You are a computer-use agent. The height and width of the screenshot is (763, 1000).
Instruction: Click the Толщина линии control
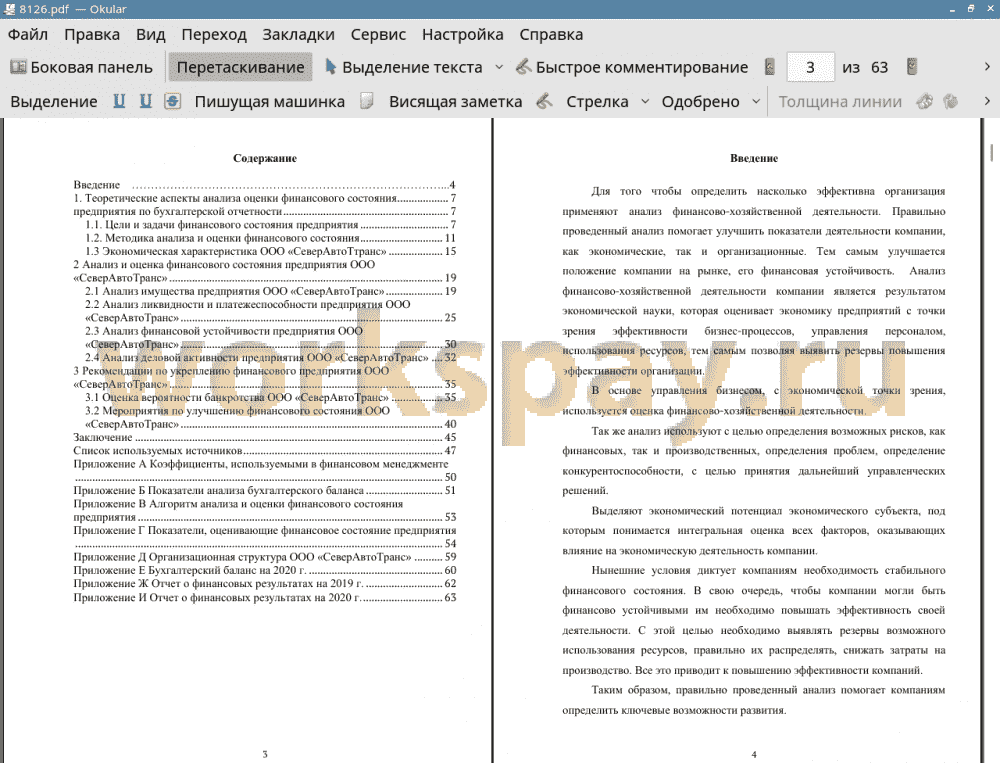[840, 101]
